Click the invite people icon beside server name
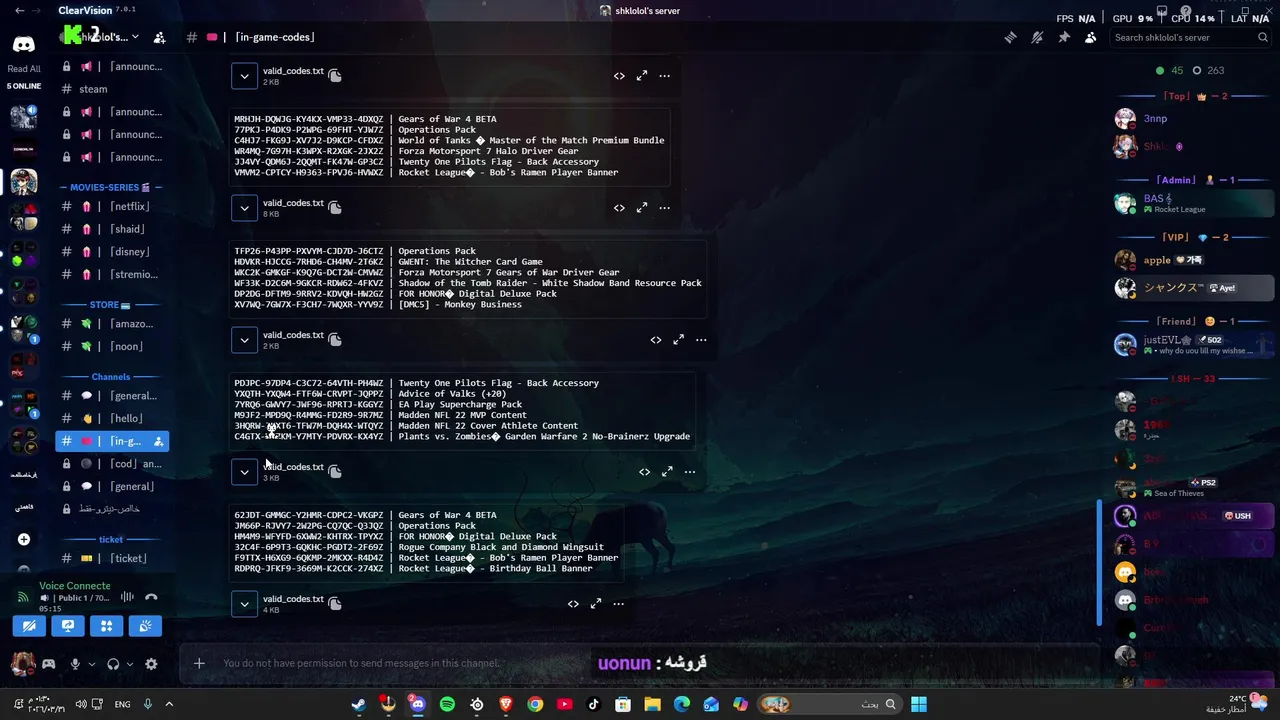This screenshot has height=720, width=1280. tap(159, 37)
